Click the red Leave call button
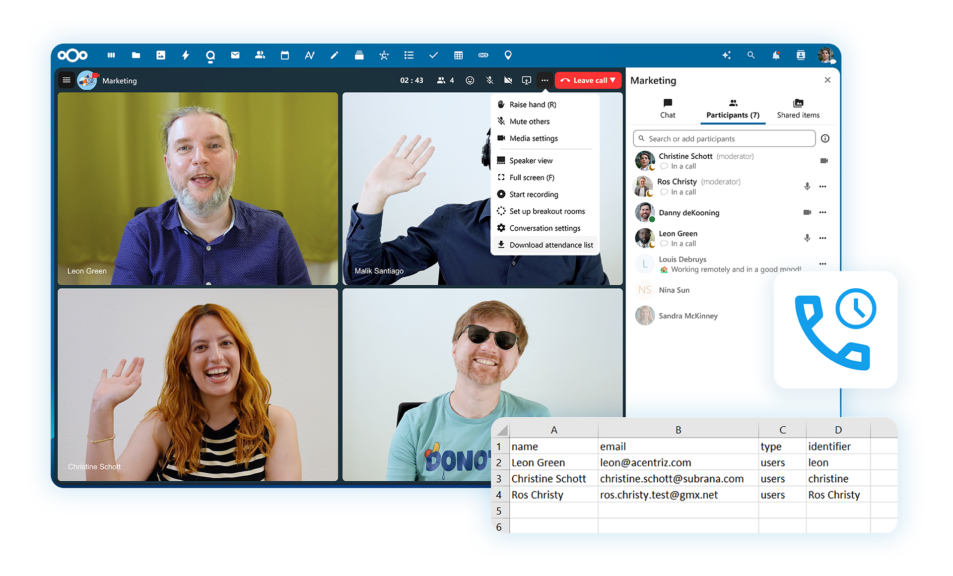Viewport: 953px width, 576px height. pyautogui.click(x=585, y=80)
